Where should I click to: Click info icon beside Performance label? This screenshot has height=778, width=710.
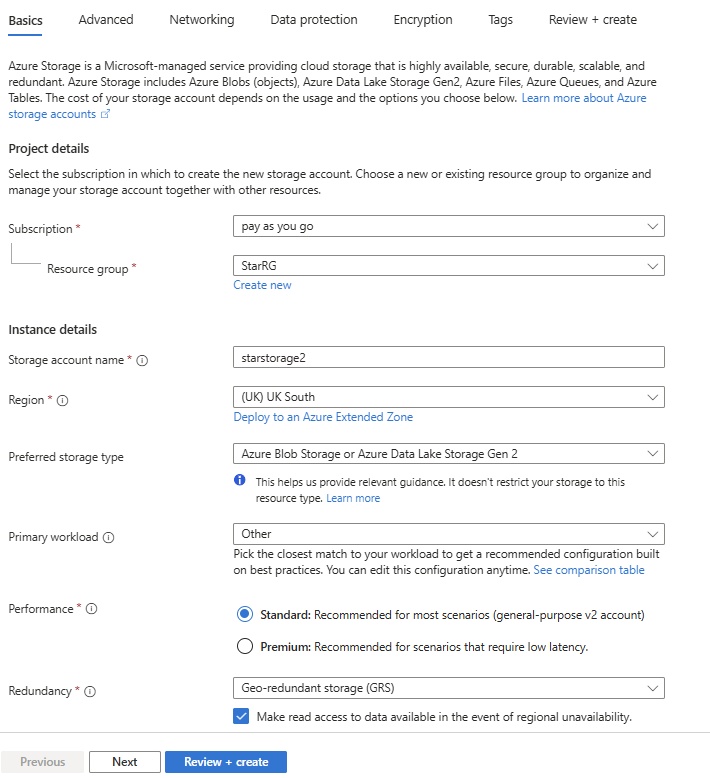(x=91, y=609)
